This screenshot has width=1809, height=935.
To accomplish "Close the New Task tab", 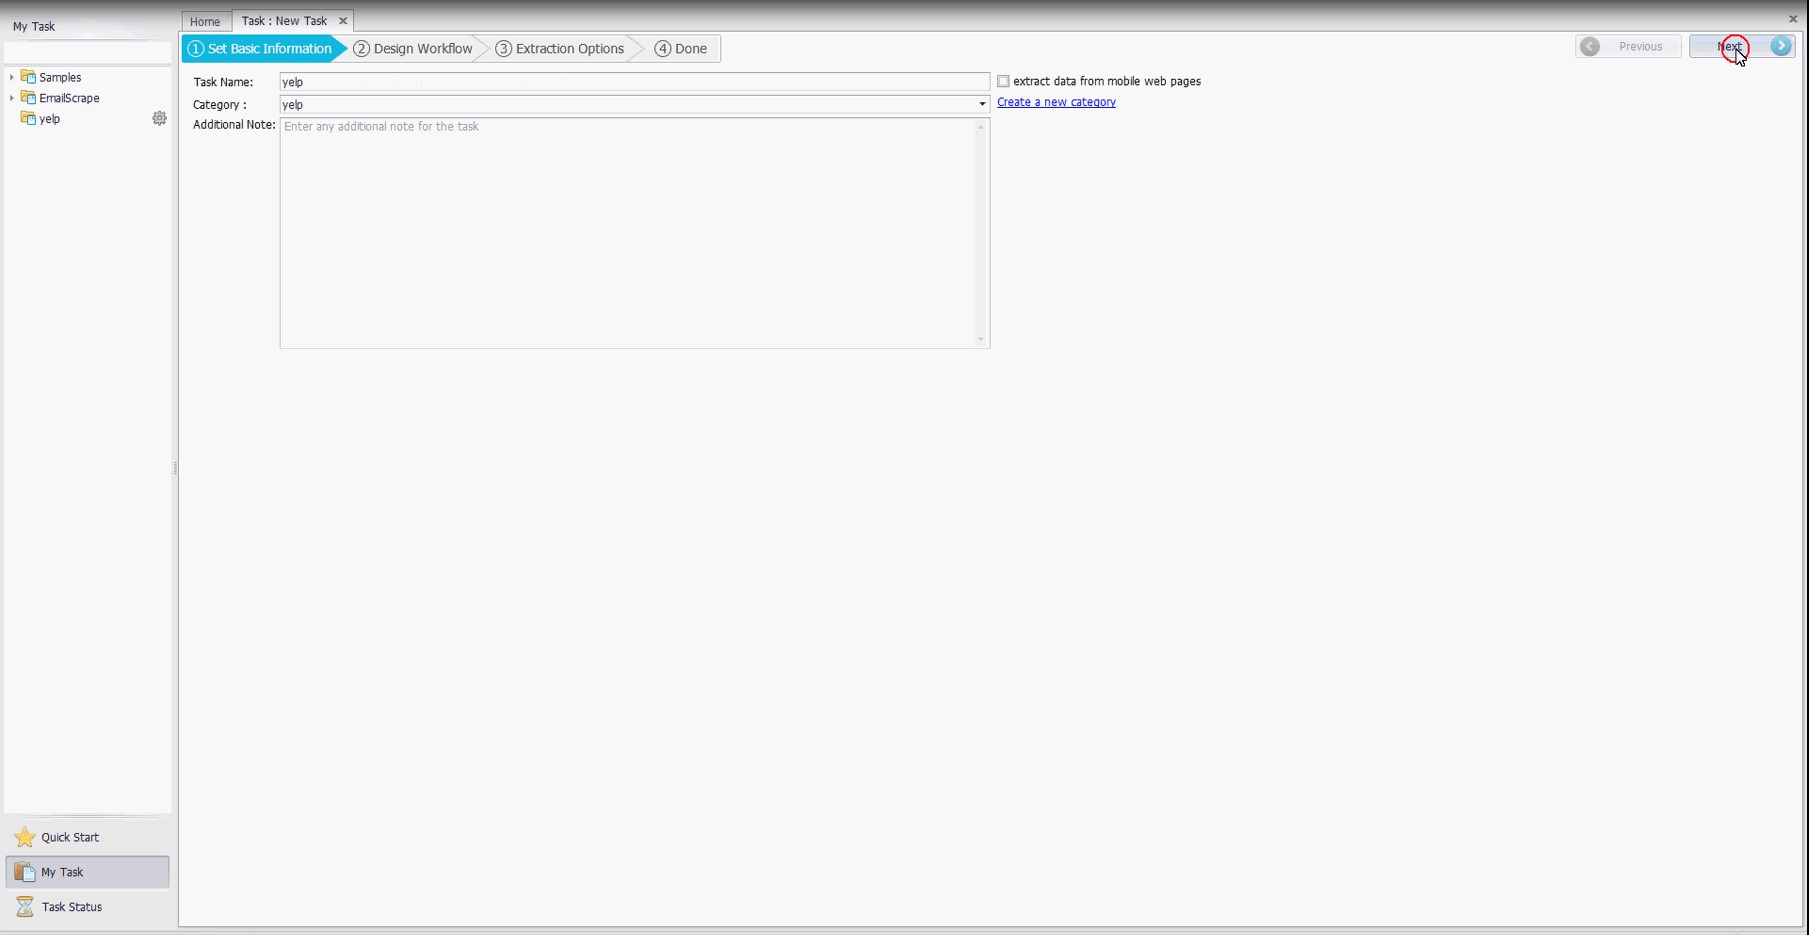I will point(343,21).
